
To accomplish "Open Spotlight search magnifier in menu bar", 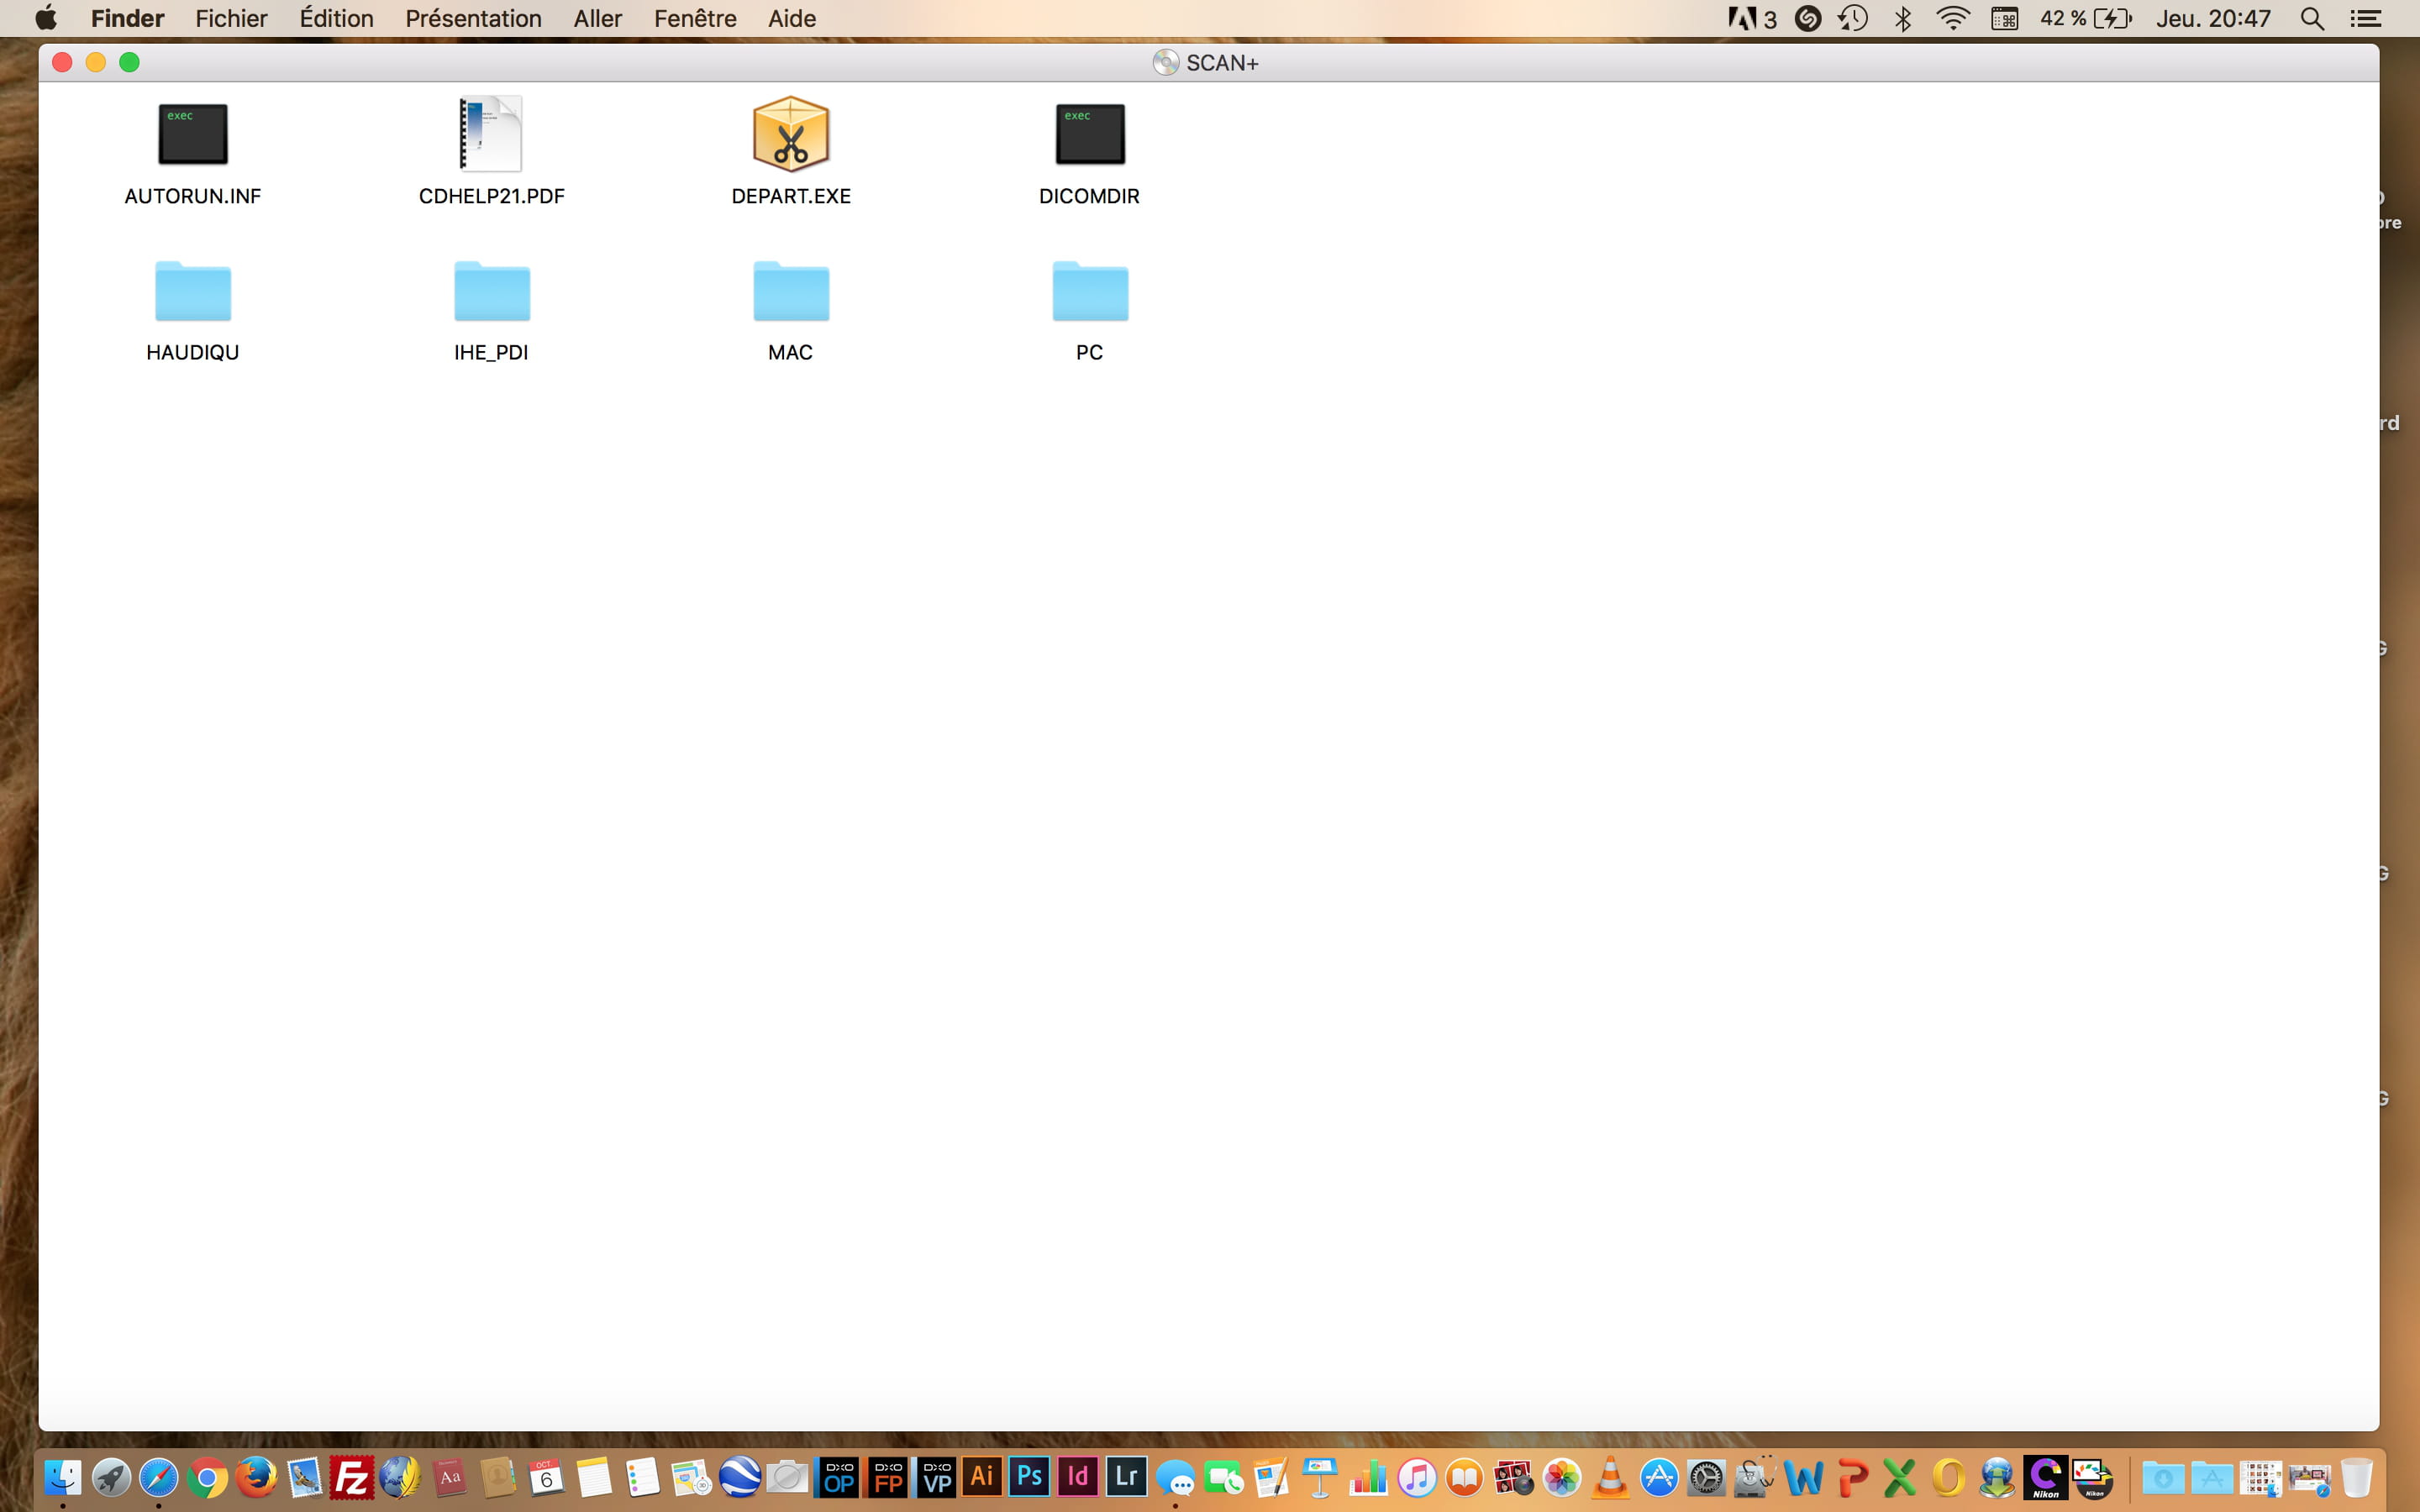I will point(2312,18).
